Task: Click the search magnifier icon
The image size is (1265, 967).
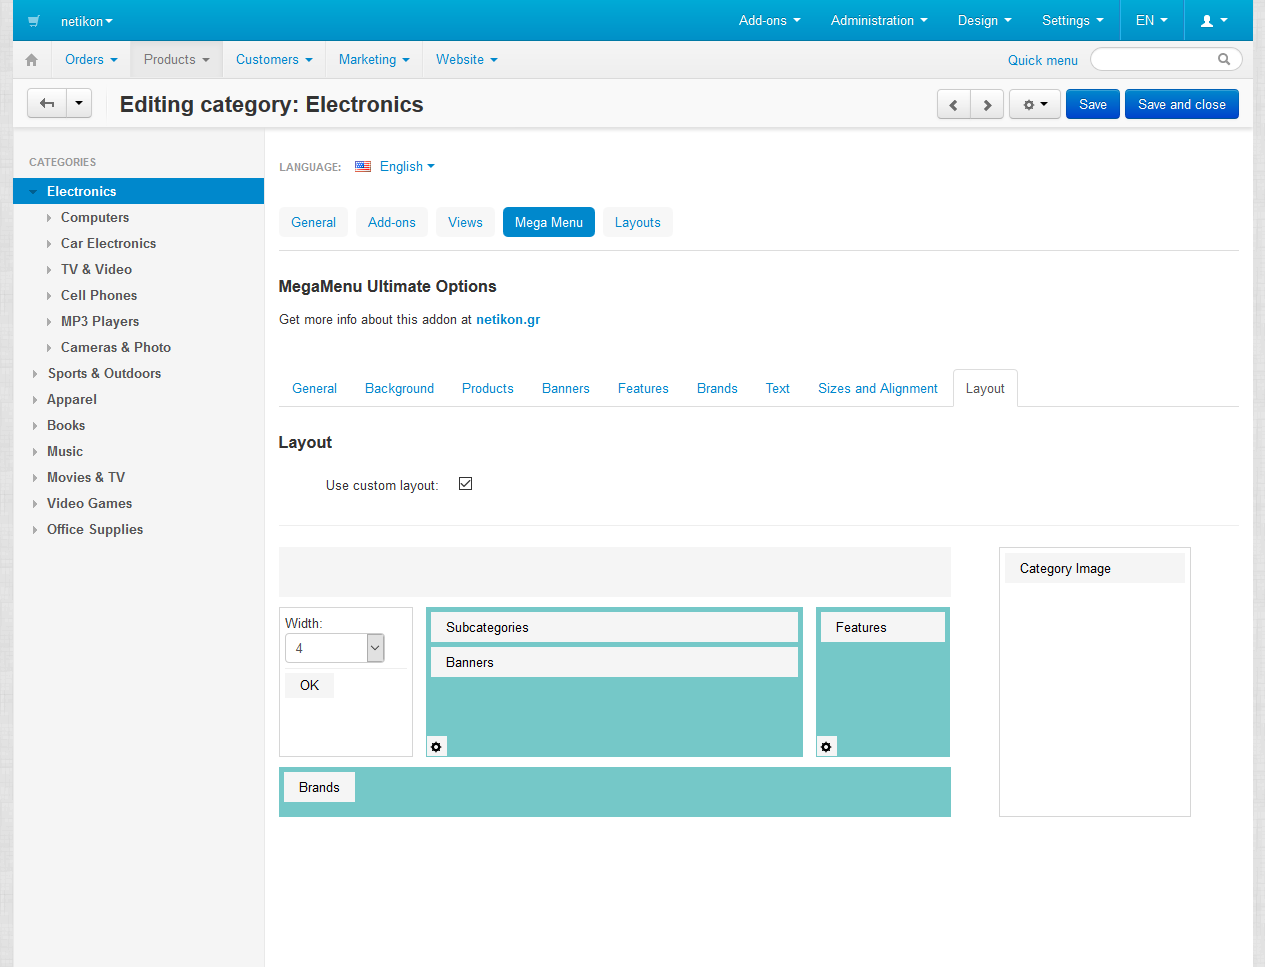Action: pyautogui.click(x=1223, y=60)
